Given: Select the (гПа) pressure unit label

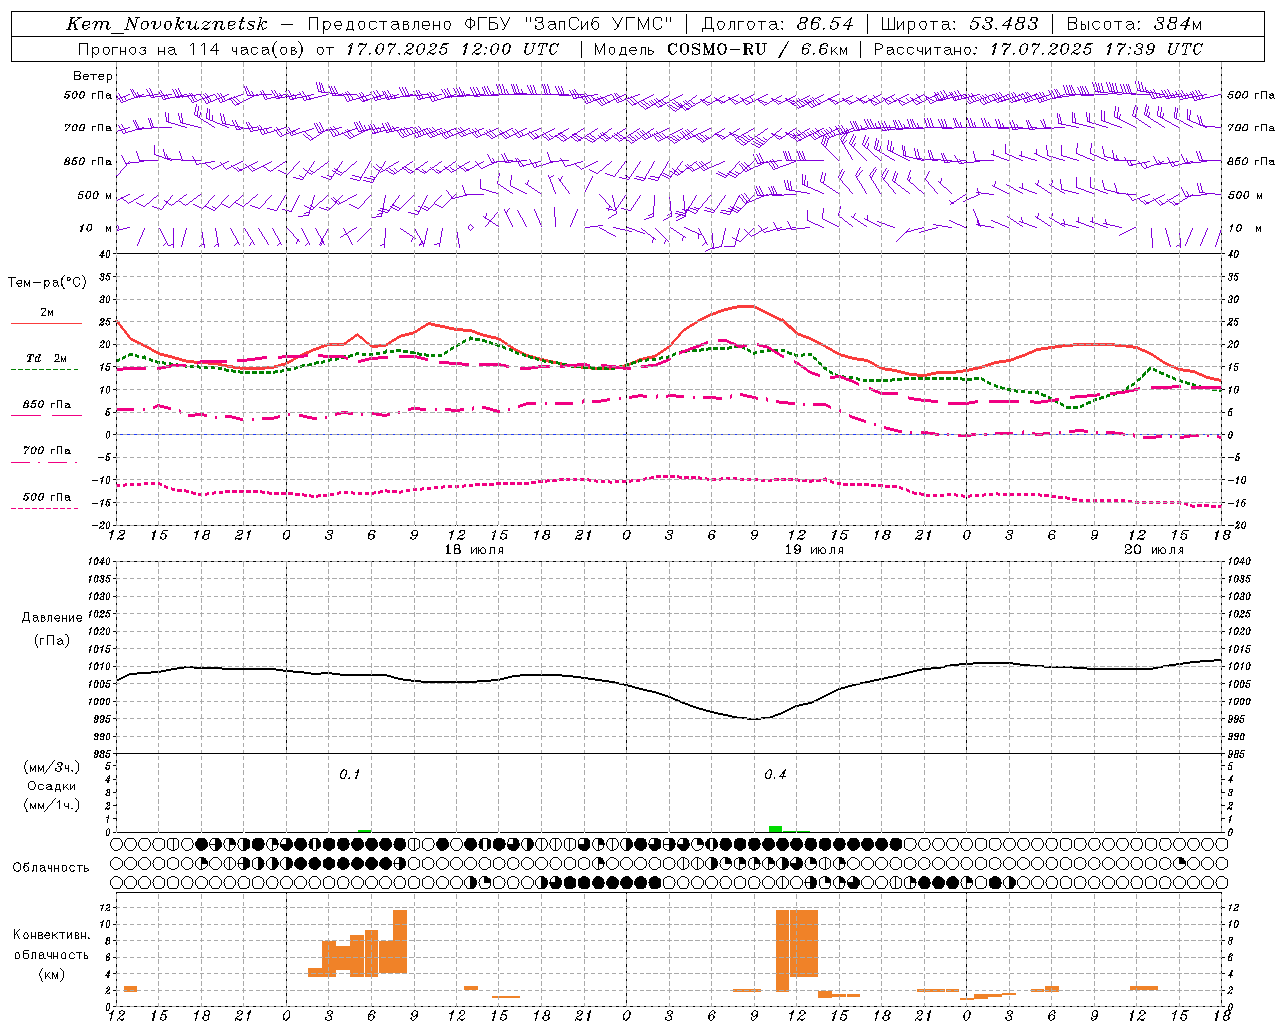Looking at the screenshot, I should (x=52, y=641).
